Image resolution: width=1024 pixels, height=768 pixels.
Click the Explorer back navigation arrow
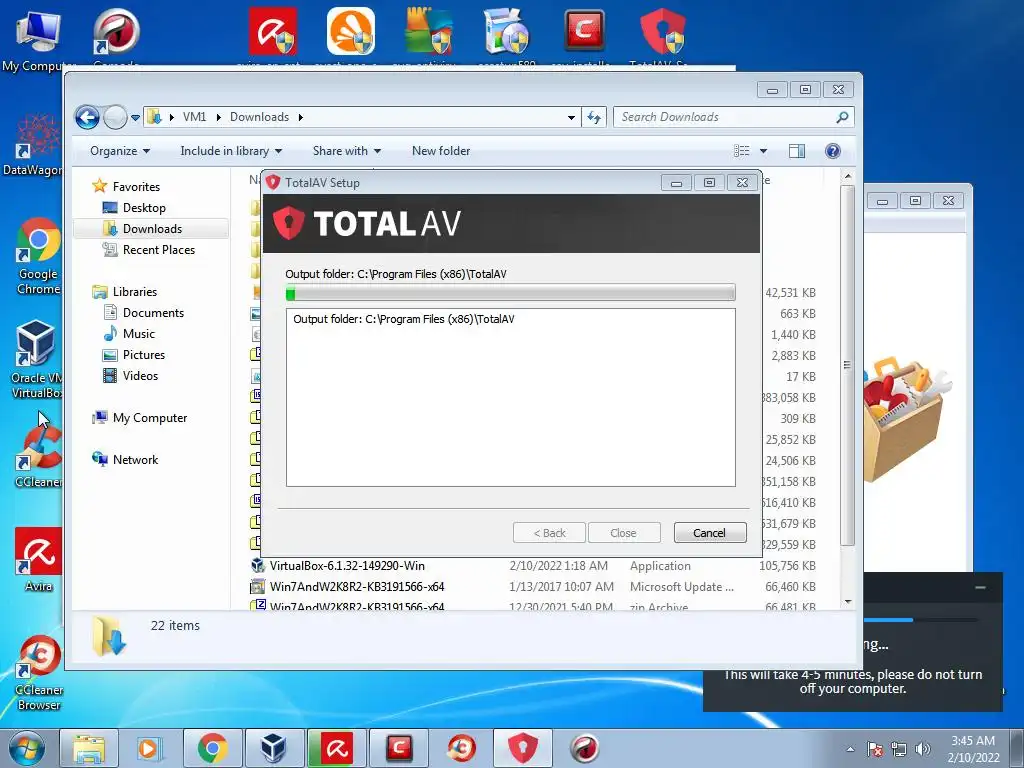87,118
